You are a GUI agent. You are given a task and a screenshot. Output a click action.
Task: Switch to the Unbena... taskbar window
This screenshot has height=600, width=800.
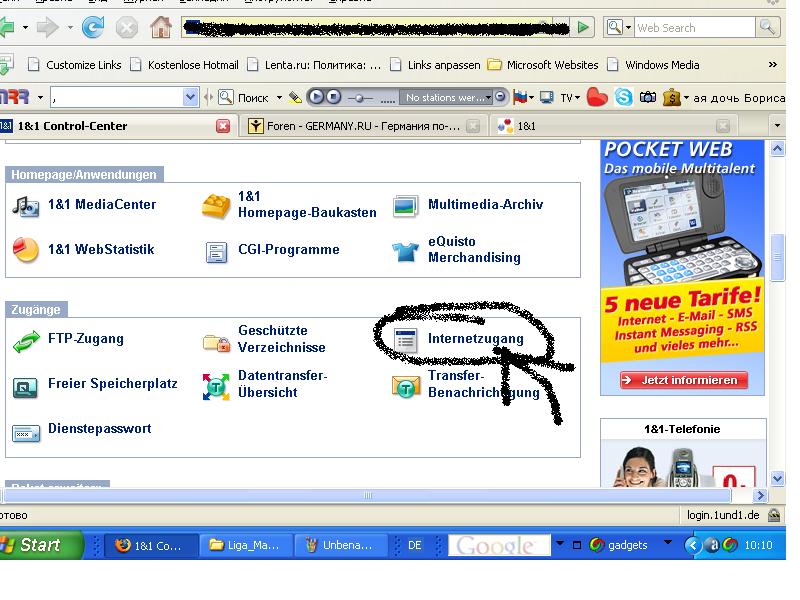tap(341, 545)
